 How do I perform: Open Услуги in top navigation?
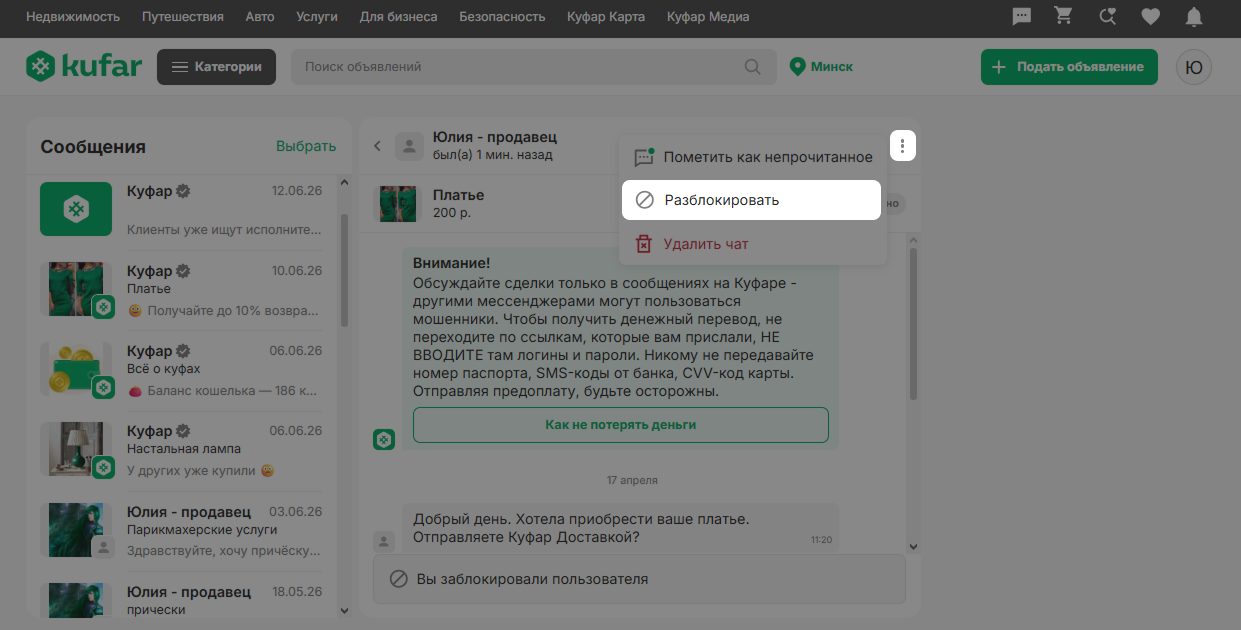(x=317, y=17)
